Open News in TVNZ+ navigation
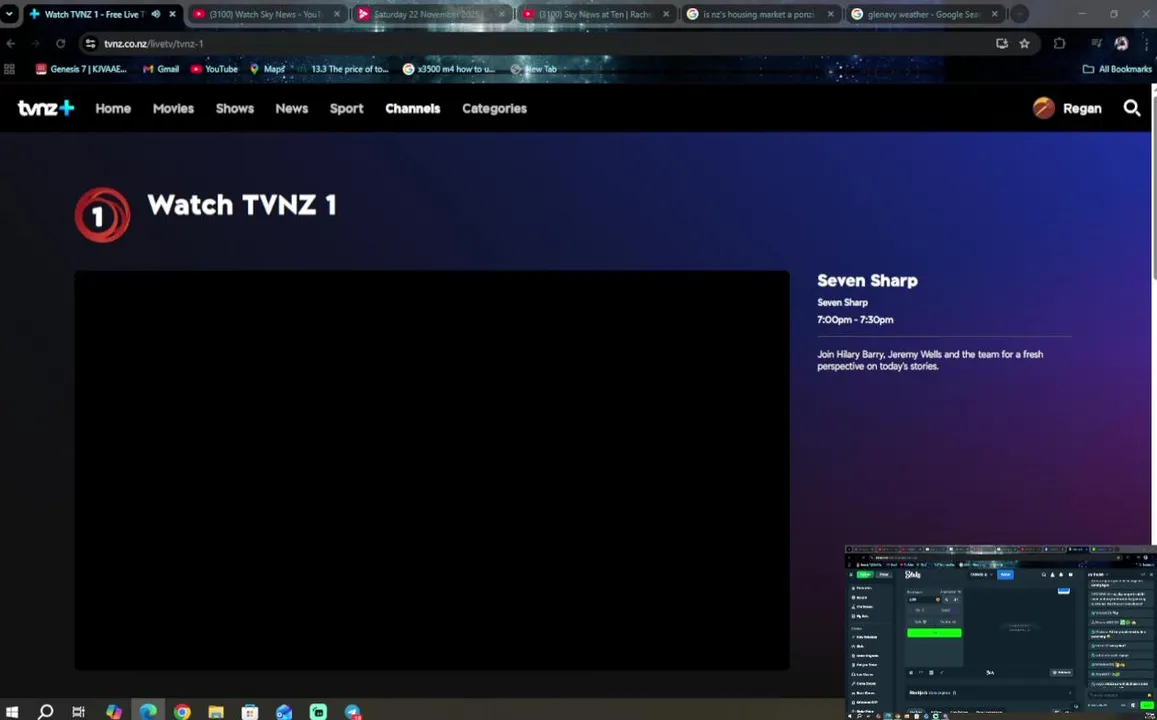Screen dimensions: 1157x720 [x=291, y=108]
